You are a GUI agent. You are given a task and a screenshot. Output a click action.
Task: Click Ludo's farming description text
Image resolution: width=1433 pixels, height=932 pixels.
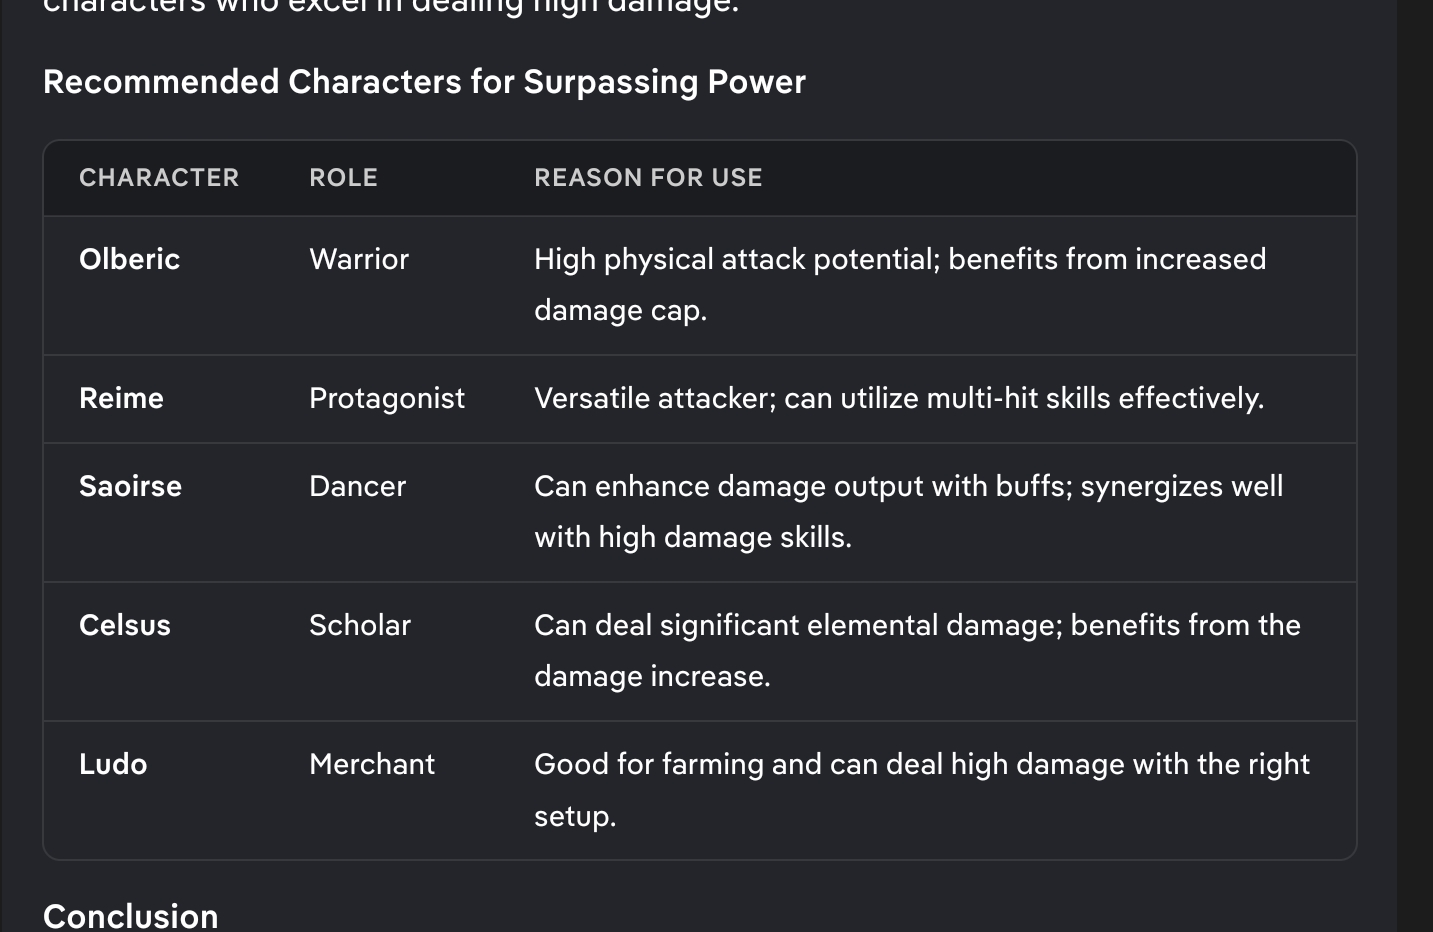click(x=922, y=790)
